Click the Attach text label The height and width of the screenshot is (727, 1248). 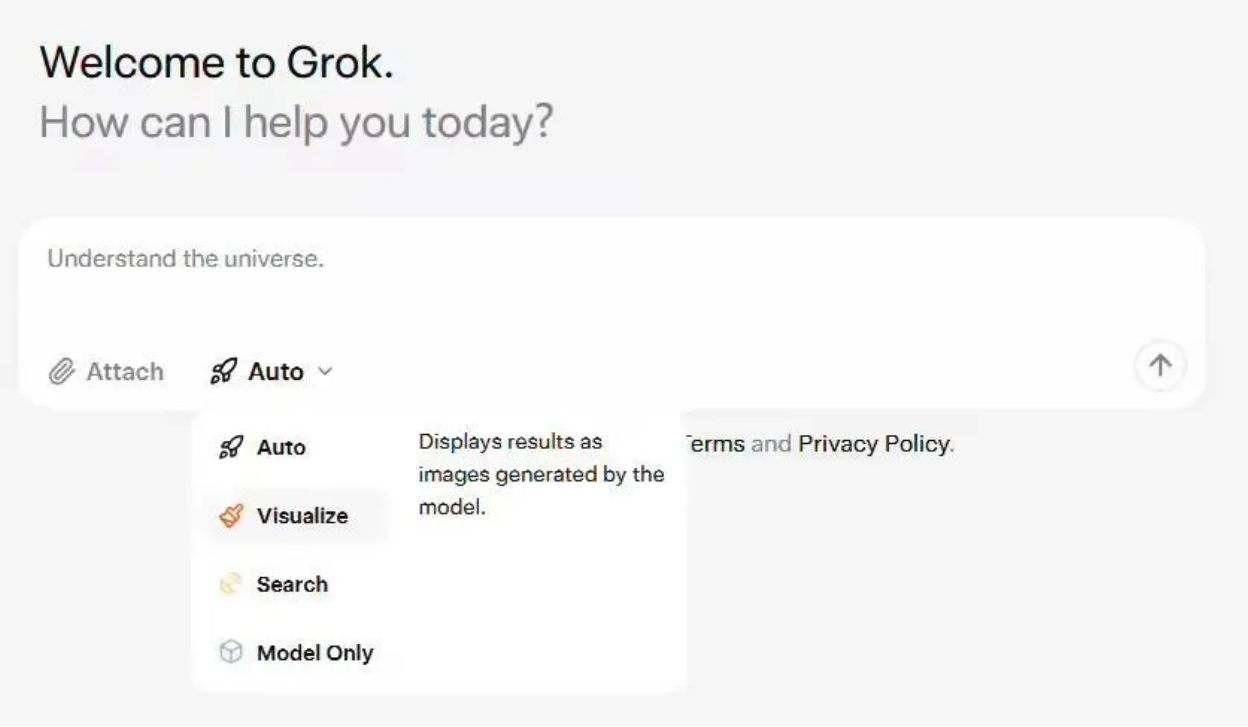125,372
